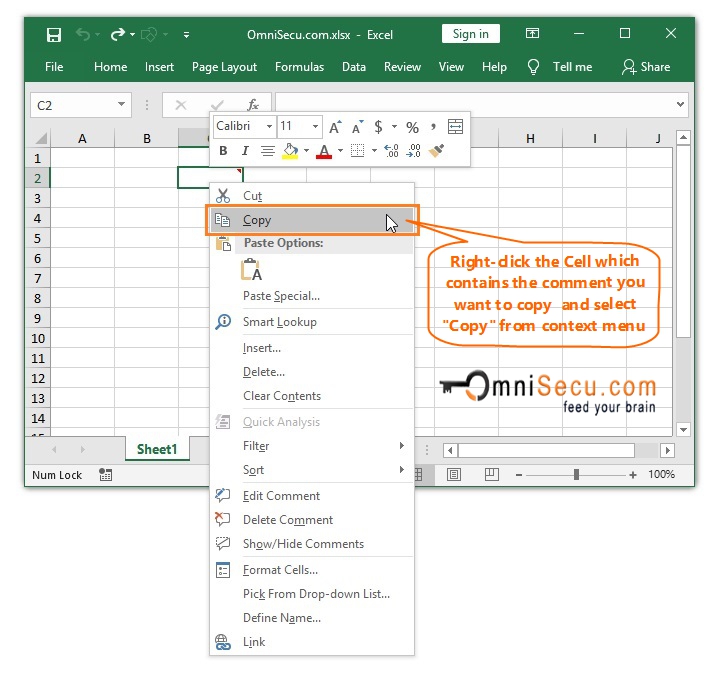
Task: Open the Review ribbon tab
Action: coord(402,67)
